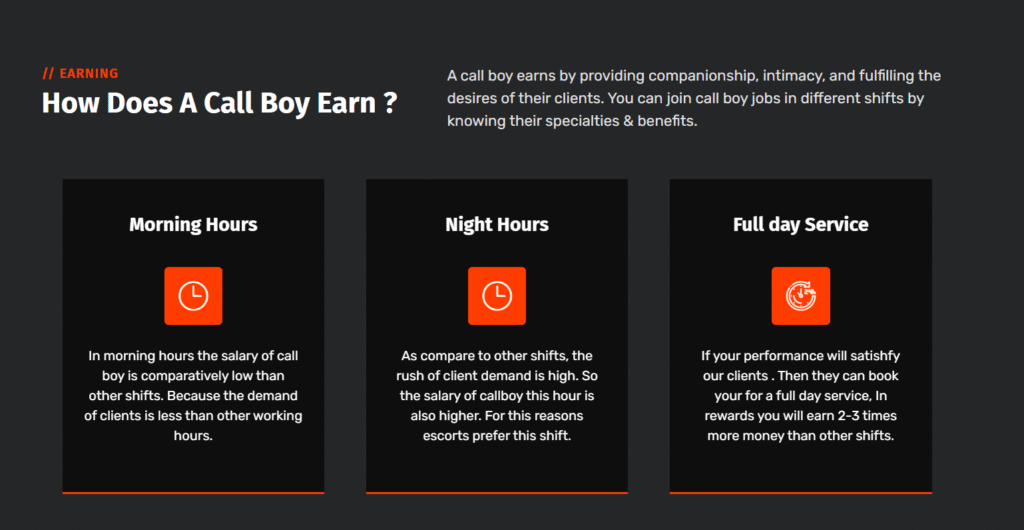Click the 'How Does A Call Boy Earn ?' title
The height and width of the screenshot is (530, 1024).
click(219, 103)
